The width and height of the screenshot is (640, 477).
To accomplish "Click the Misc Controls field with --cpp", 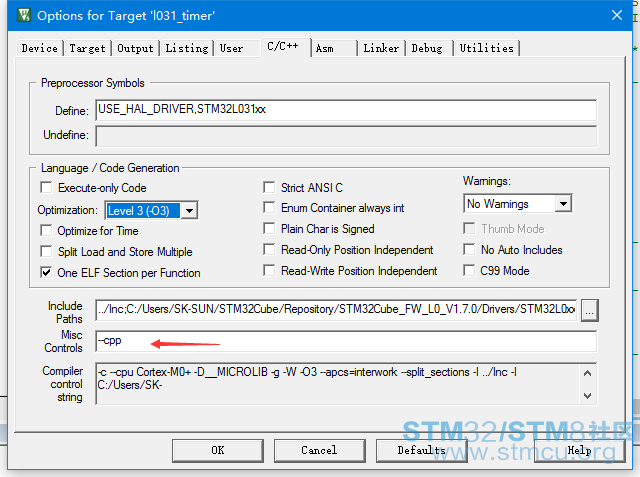I will pos(346,341).
